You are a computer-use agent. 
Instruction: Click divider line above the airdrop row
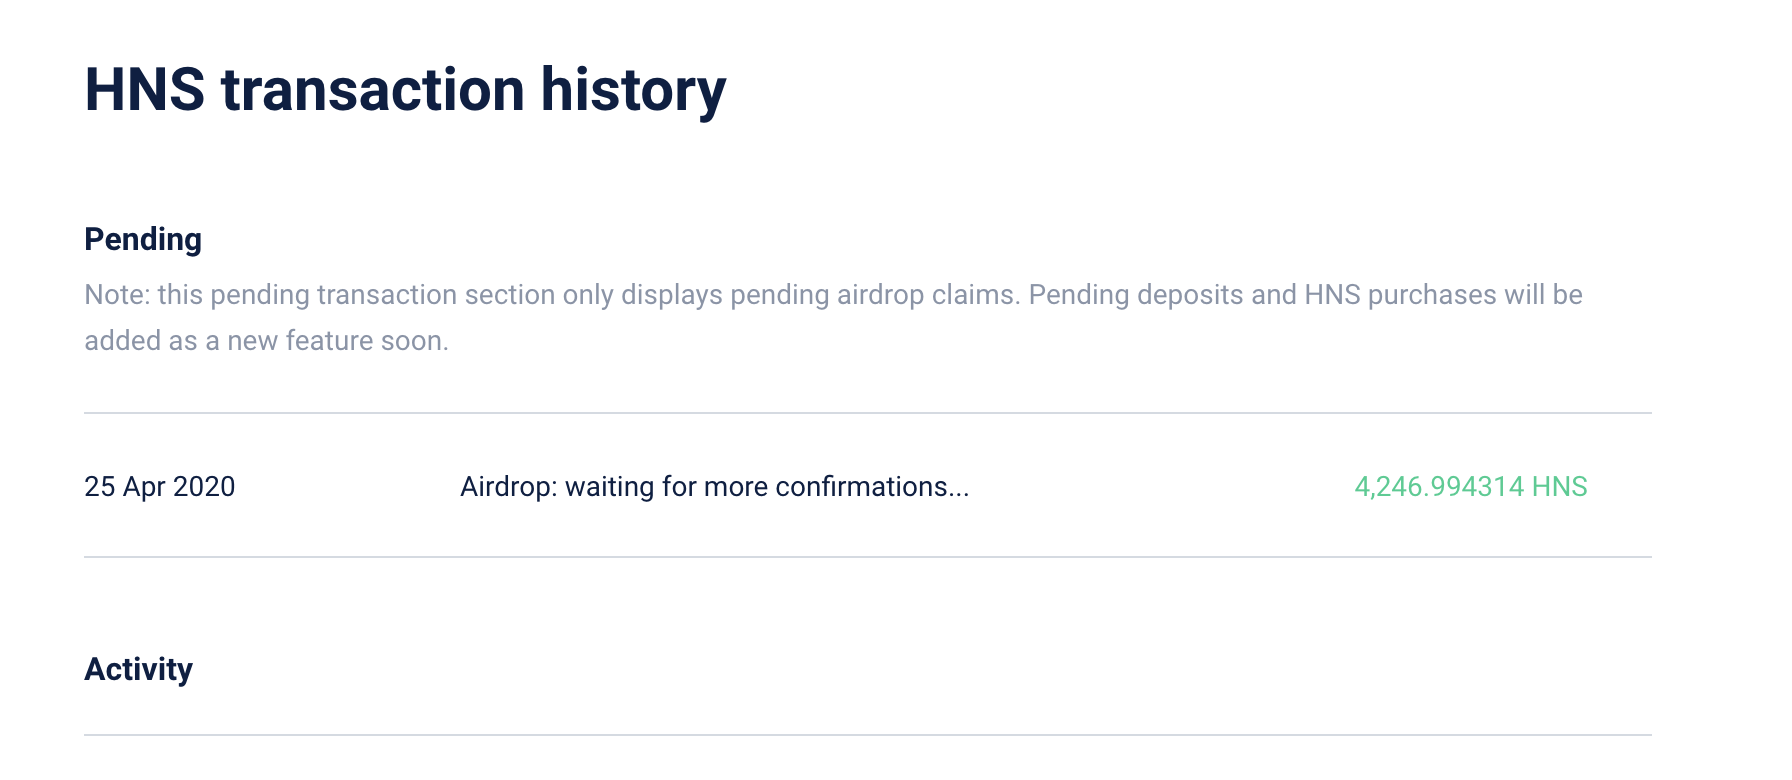point(867,413)
